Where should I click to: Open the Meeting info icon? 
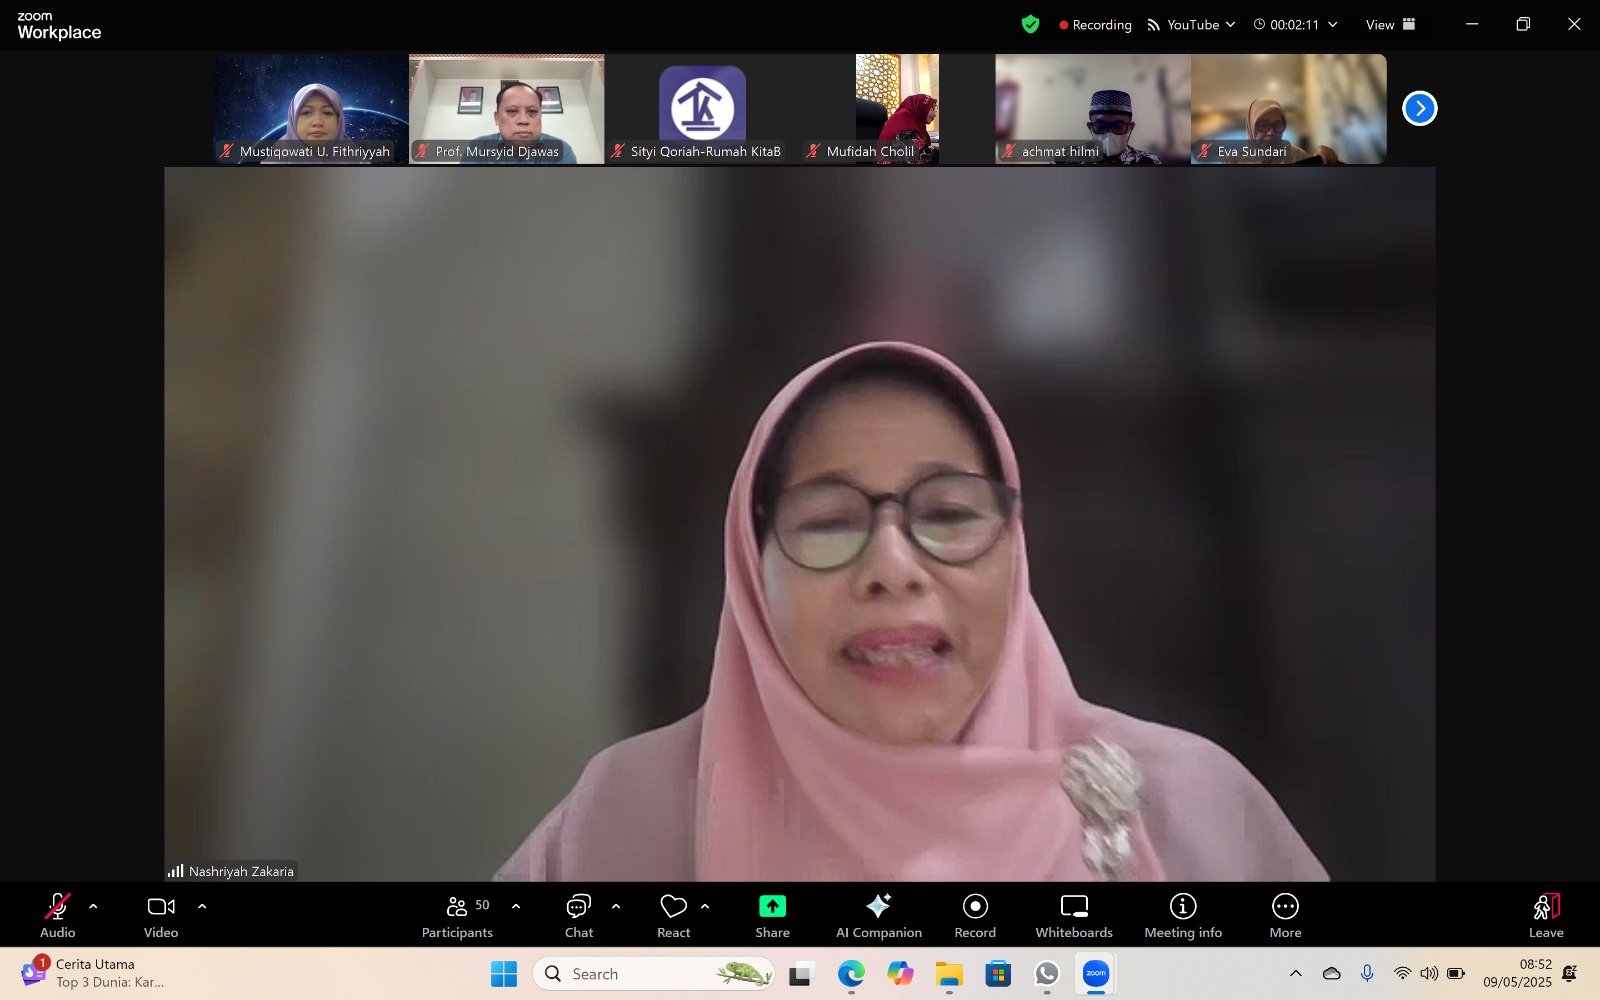pos(1183,907)
